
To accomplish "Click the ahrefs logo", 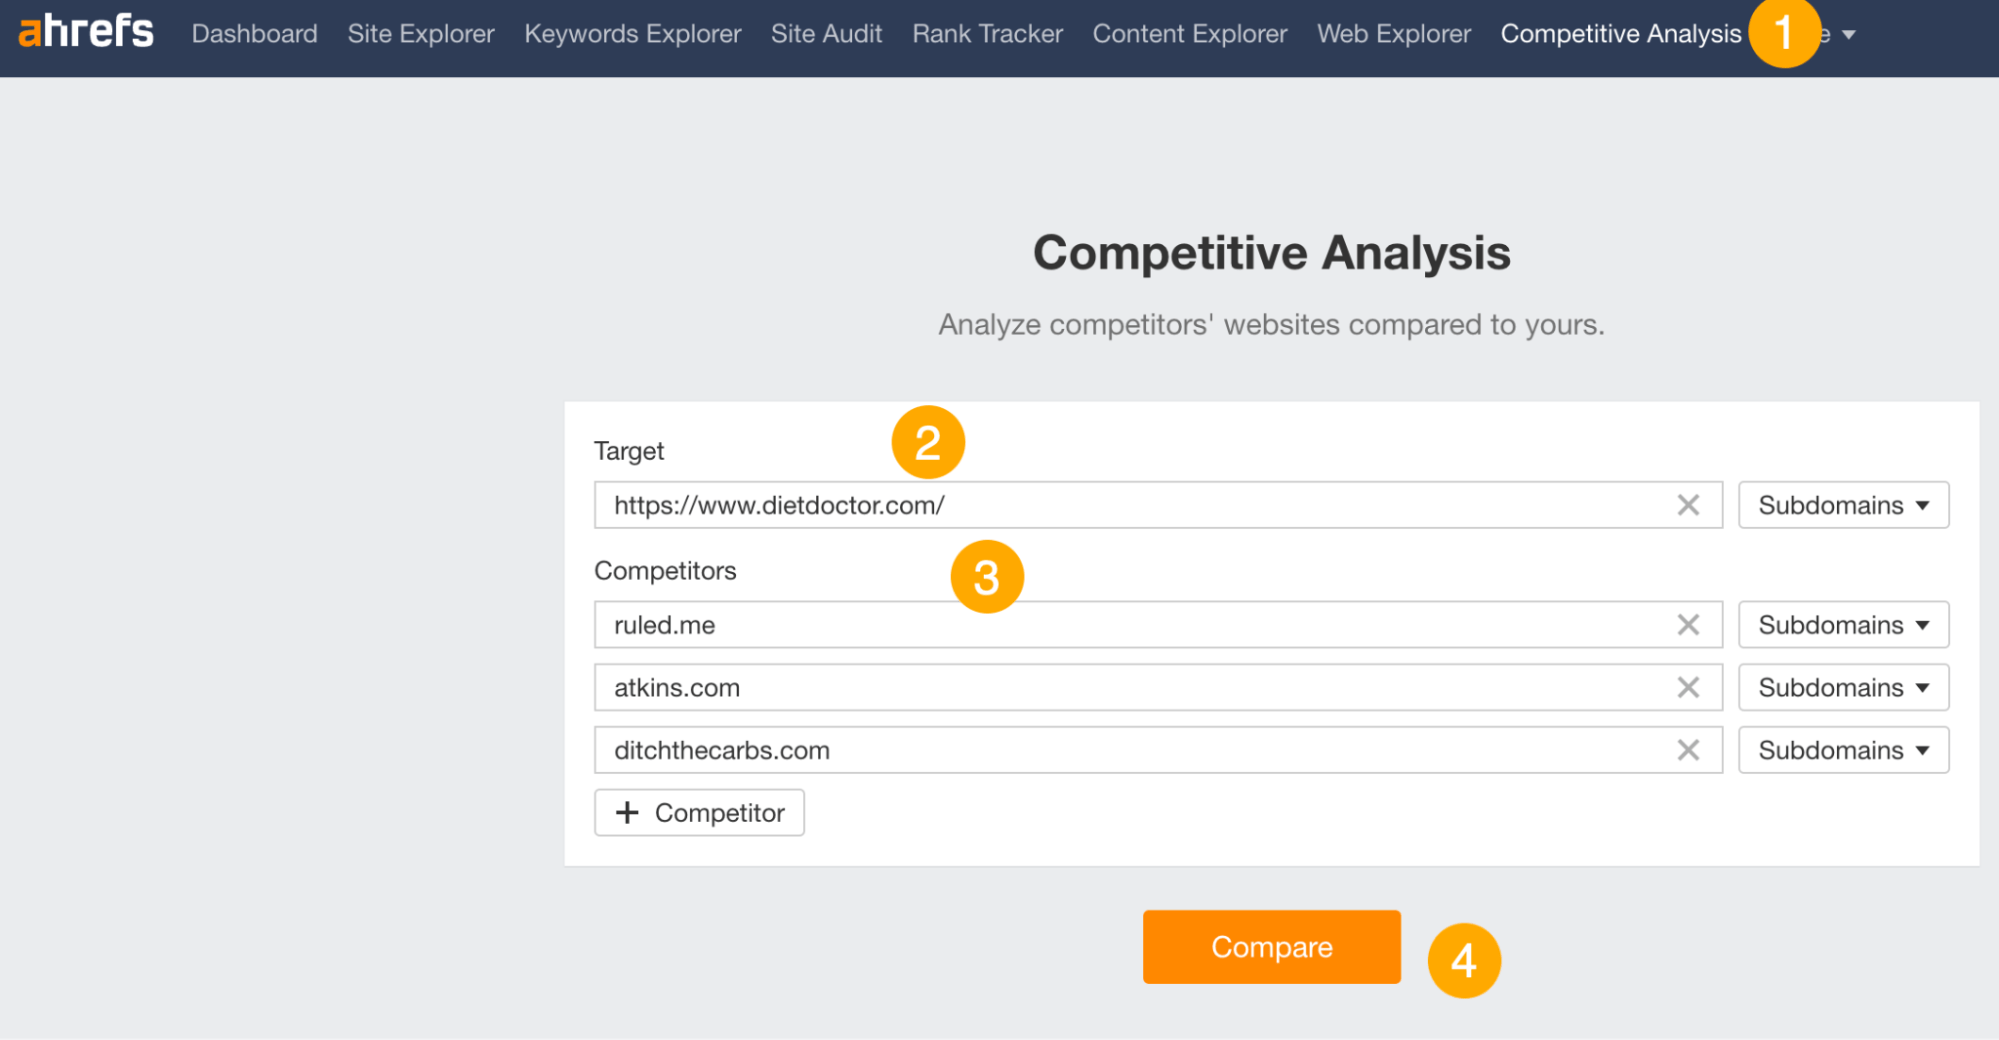I will (84, 30).
